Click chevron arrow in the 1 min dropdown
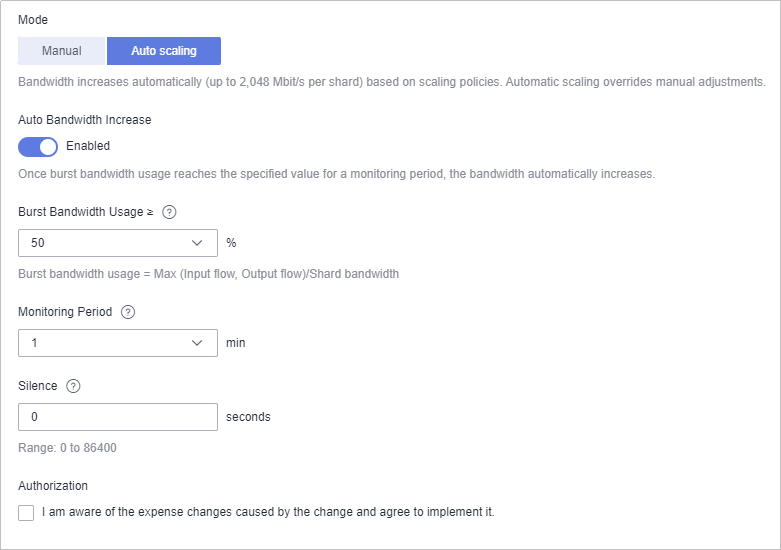781x550 pixels. [x=197, y=343]
